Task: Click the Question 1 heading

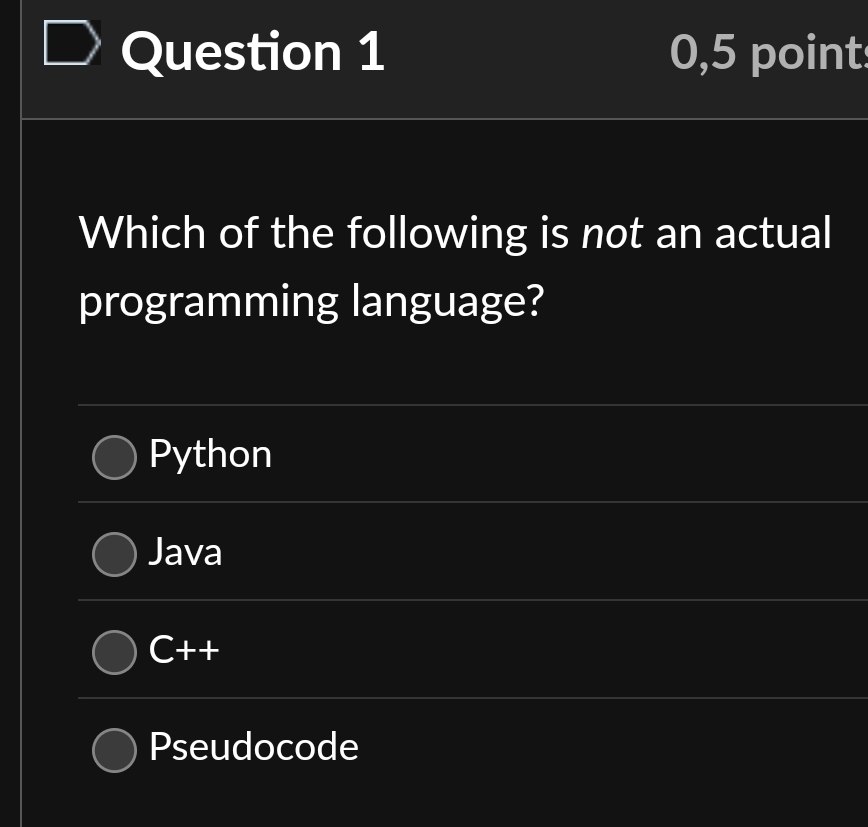Action: tap(253, 52)
